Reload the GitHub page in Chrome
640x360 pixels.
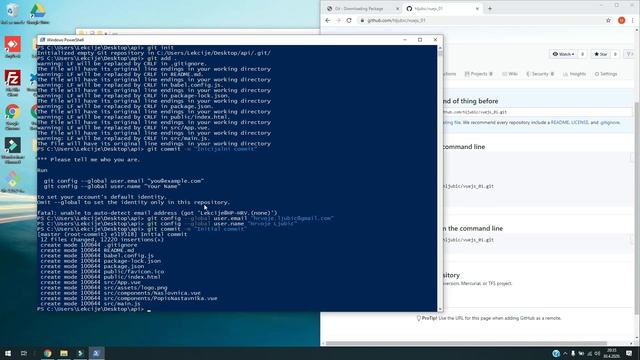click(x=349, y=20)
